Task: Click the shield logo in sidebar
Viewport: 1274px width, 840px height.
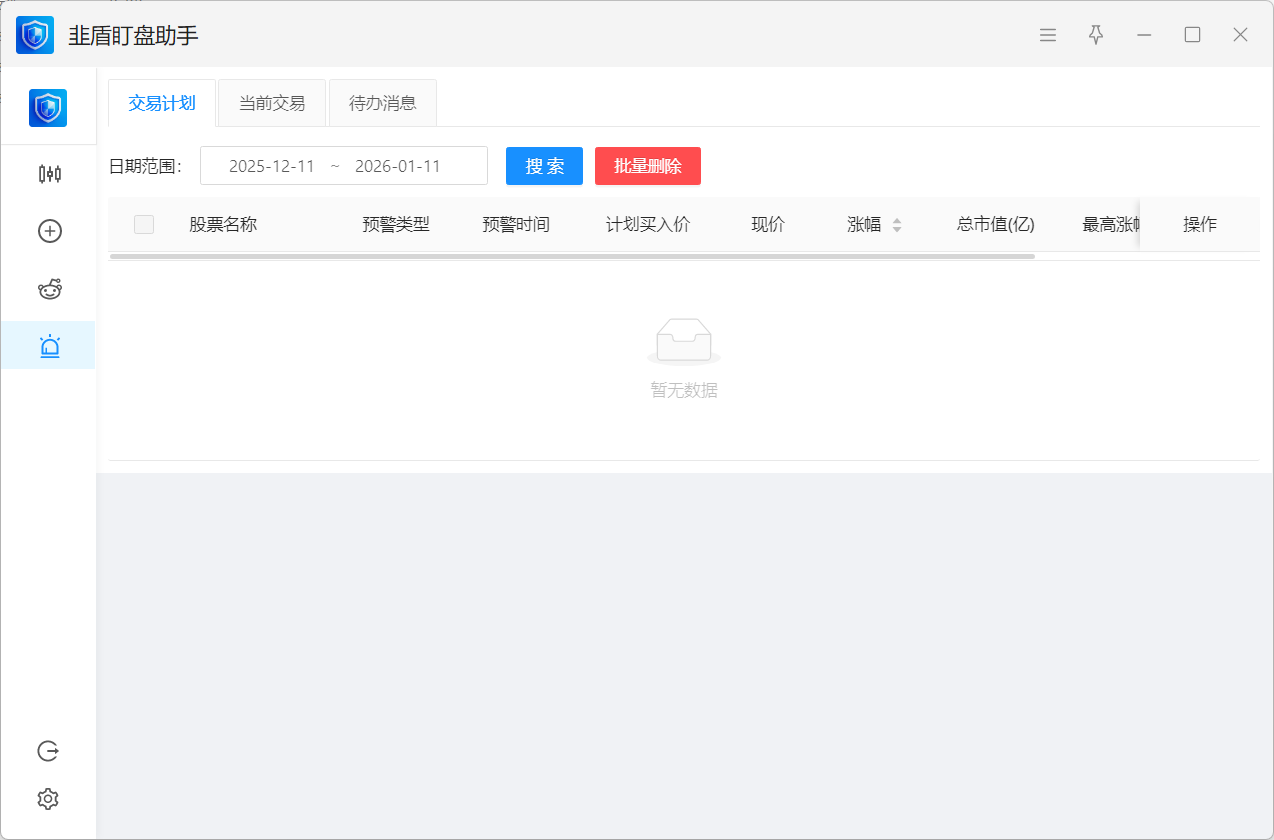Action: click(48, 108)
